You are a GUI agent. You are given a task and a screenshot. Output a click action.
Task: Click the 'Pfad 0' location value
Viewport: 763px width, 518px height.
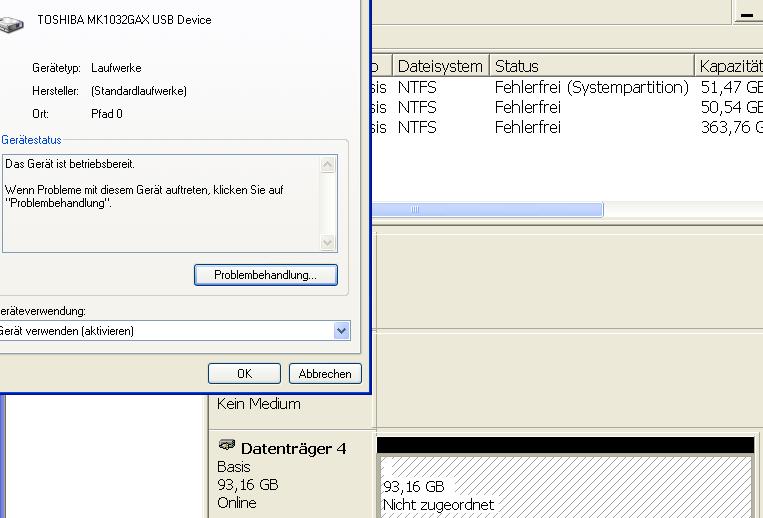[107, 114]
